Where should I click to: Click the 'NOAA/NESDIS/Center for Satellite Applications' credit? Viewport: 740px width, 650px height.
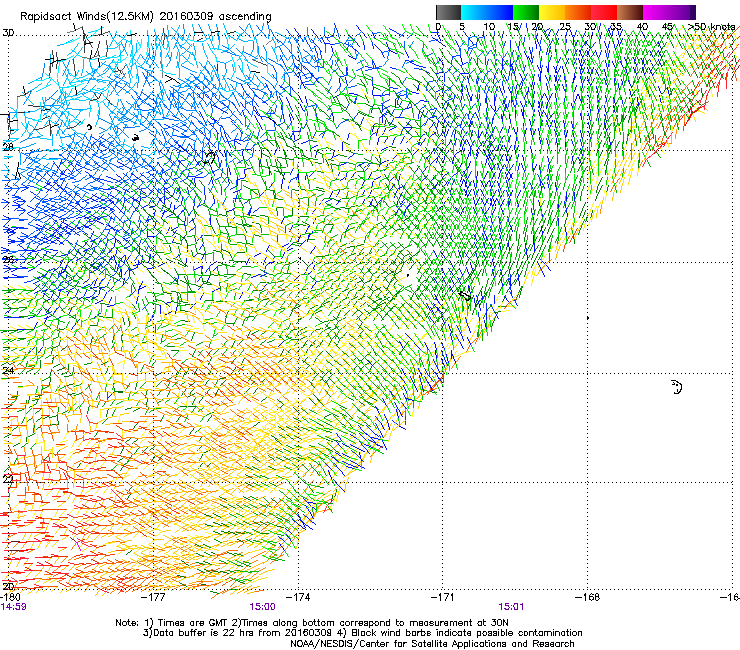[432, 644]
